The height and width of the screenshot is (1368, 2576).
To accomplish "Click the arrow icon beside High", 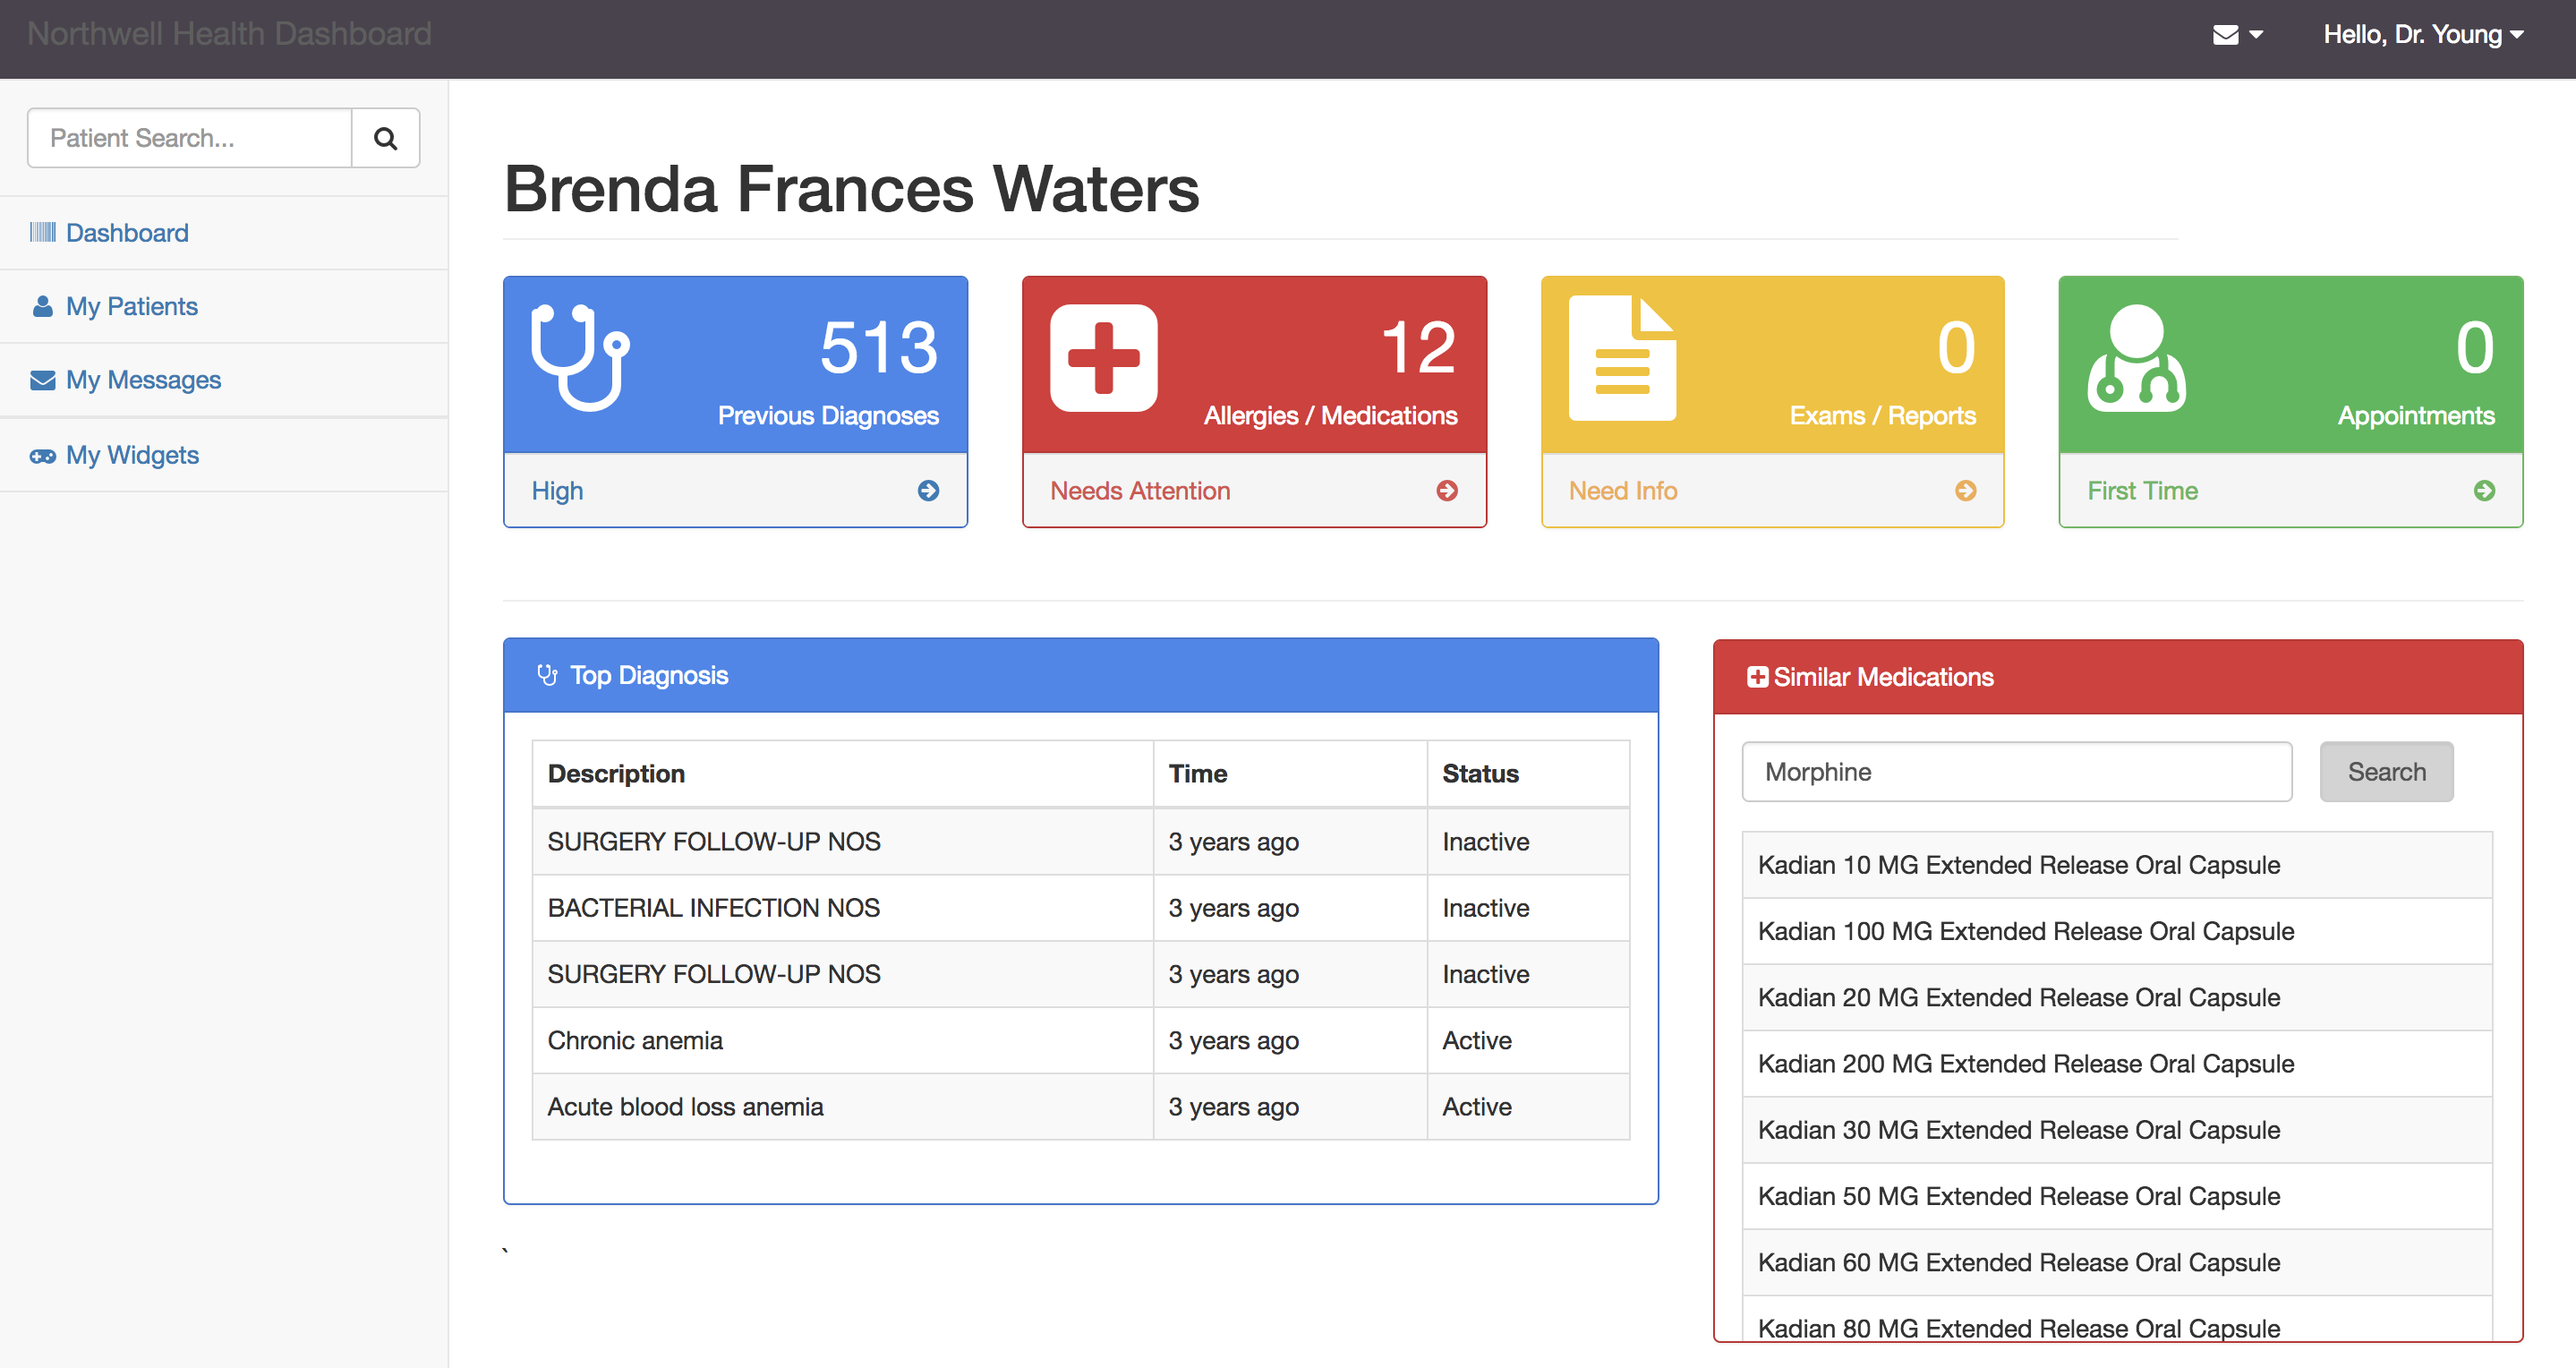I will pos(928,490).
